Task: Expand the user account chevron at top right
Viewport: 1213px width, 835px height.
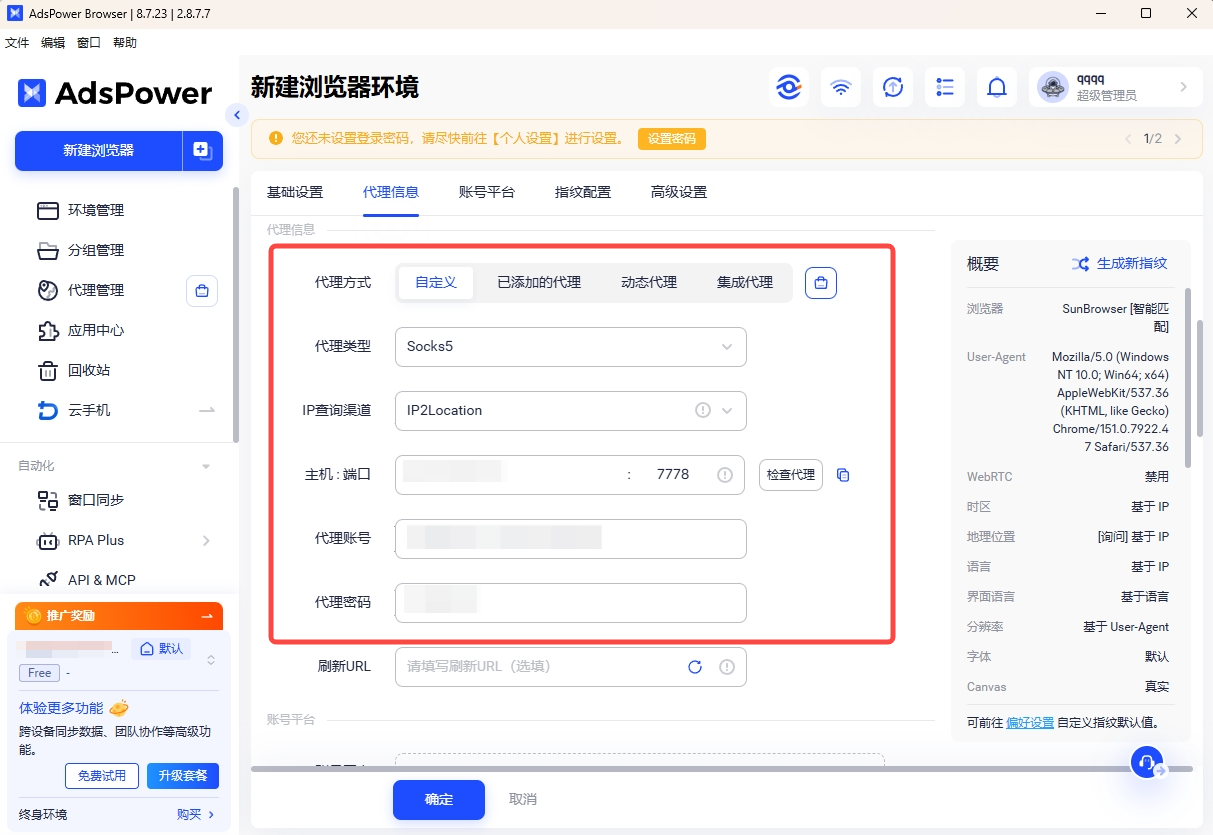Action: pos(1184,87)
